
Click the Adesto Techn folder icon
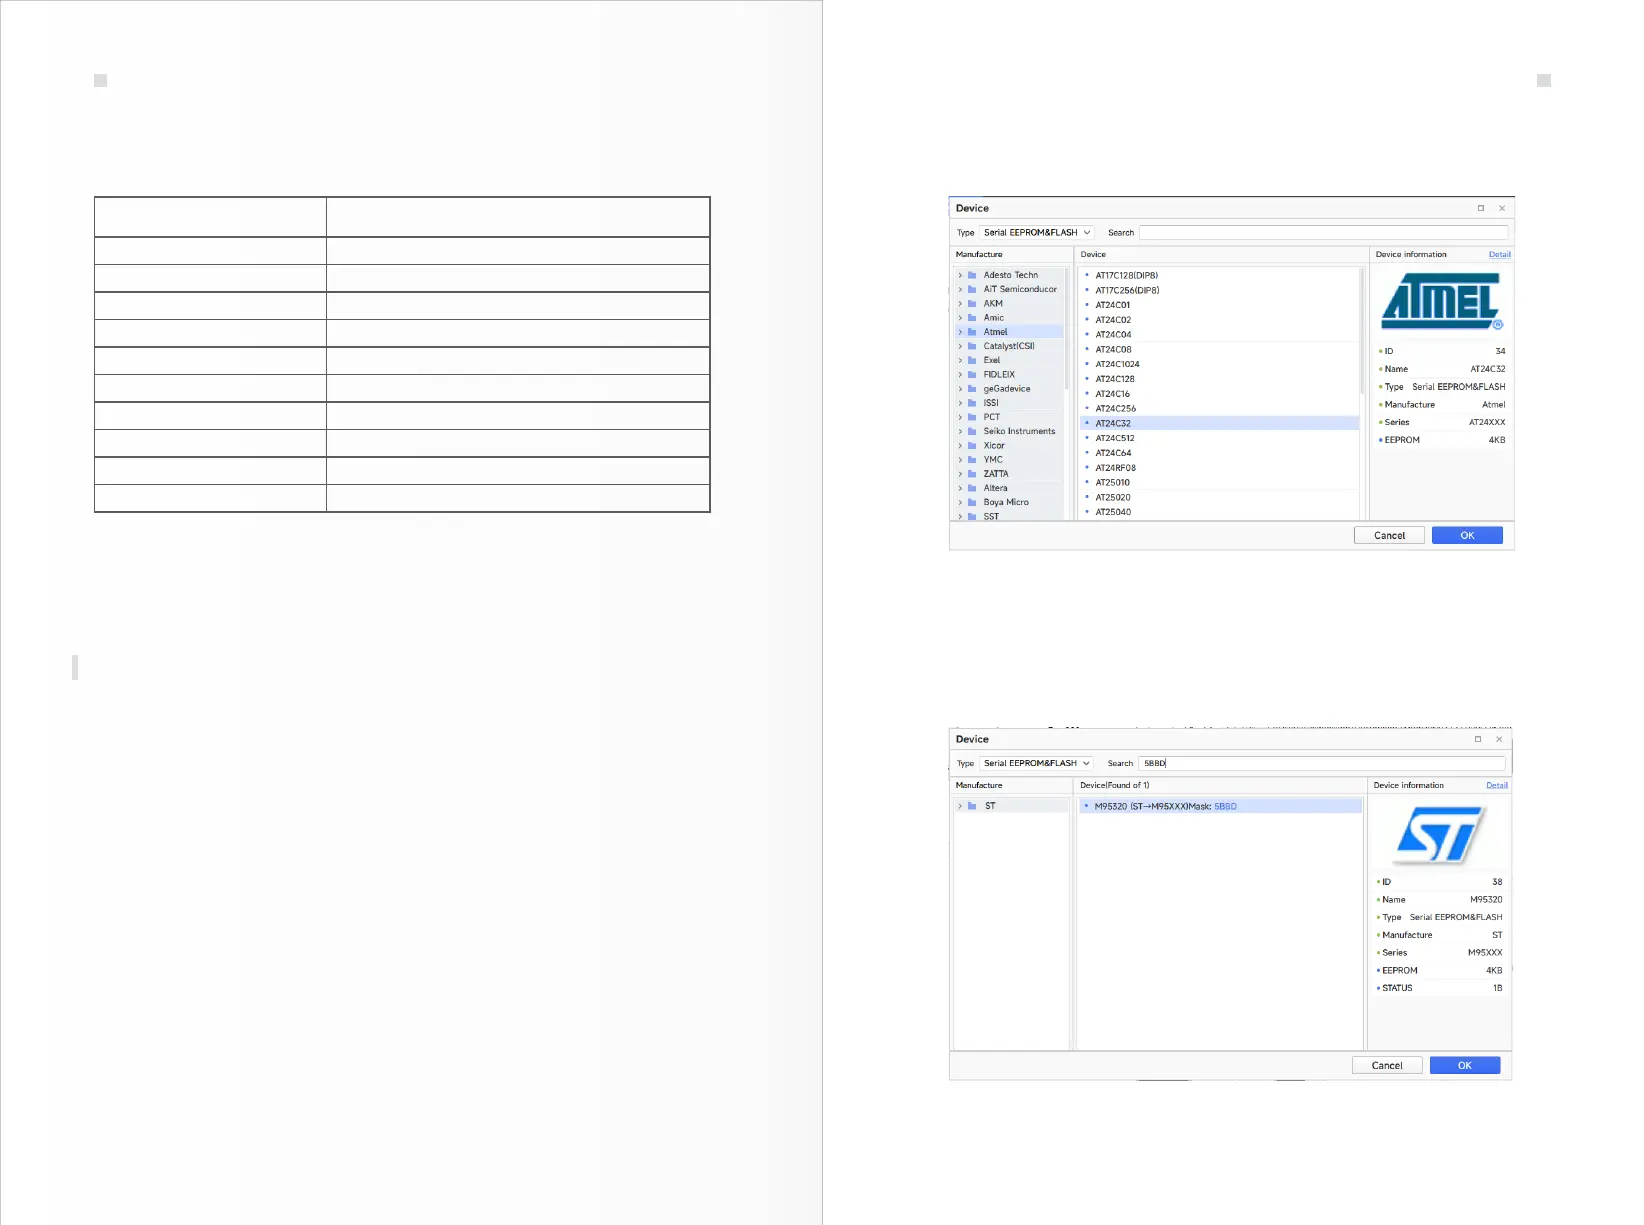(x=971, y=275)
